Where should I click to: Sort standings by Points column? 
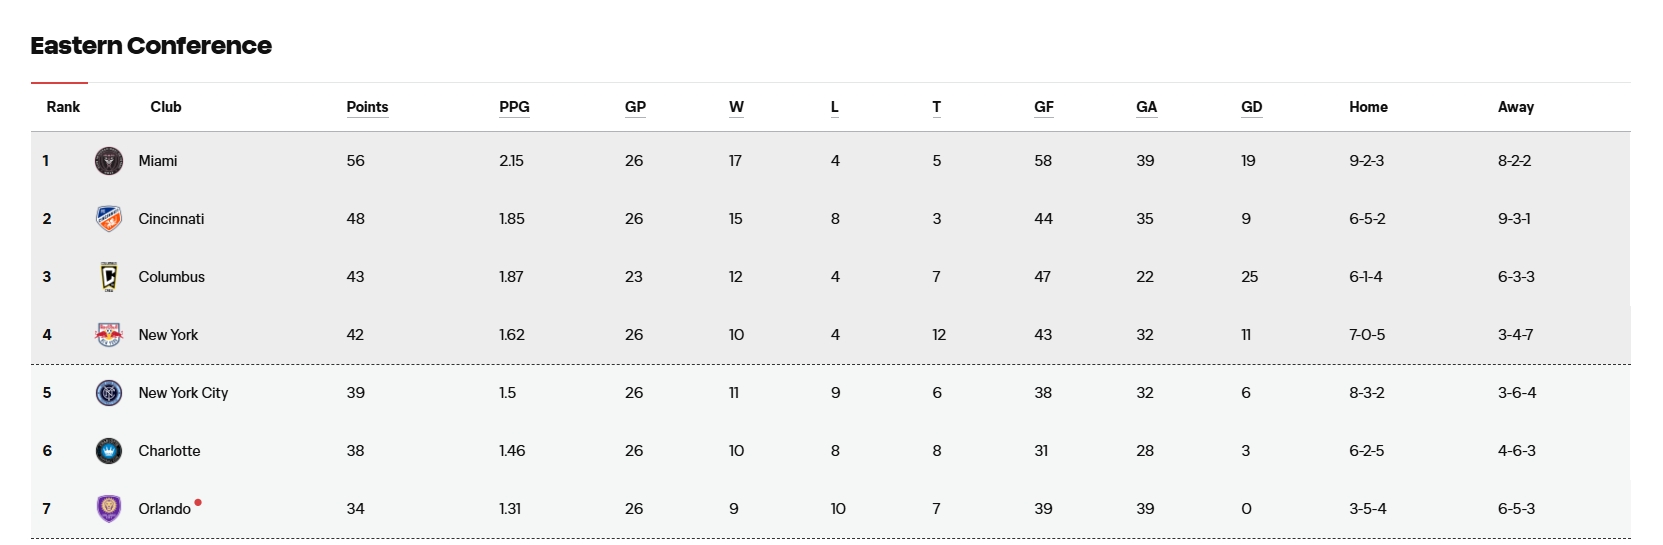[367, 107]
